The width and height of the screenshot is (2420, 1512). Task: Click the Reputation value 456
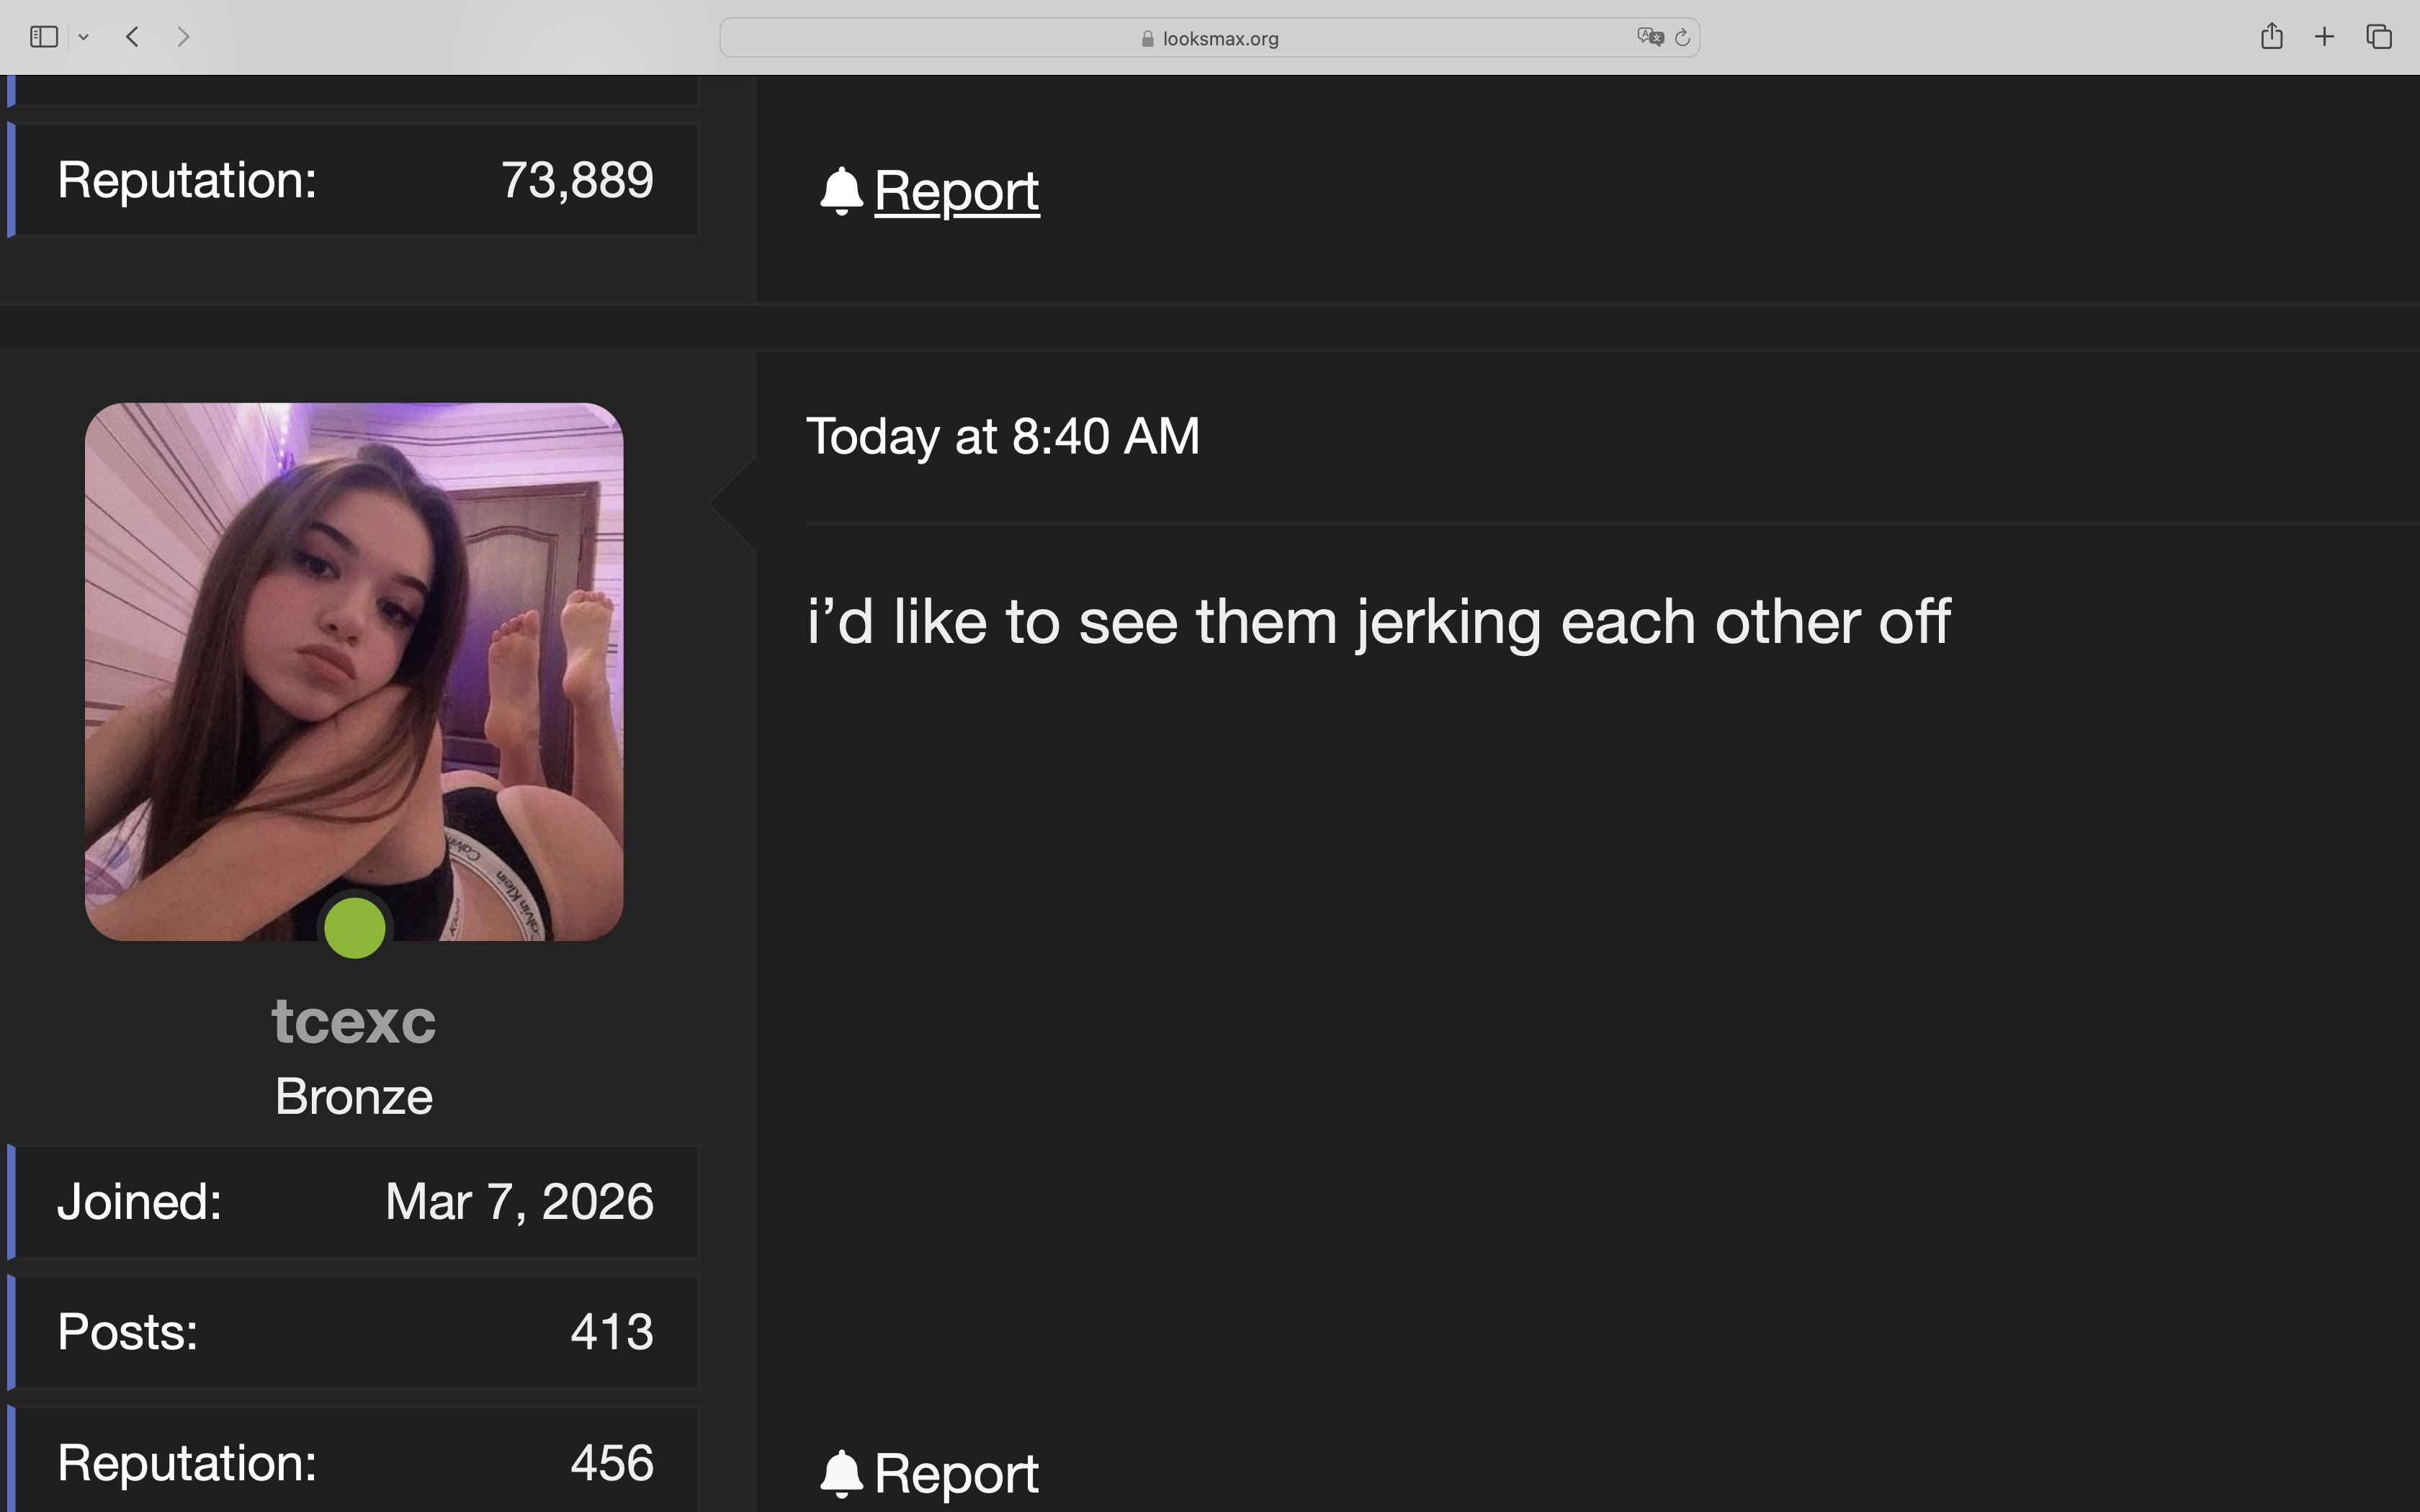coord(612,1463)
